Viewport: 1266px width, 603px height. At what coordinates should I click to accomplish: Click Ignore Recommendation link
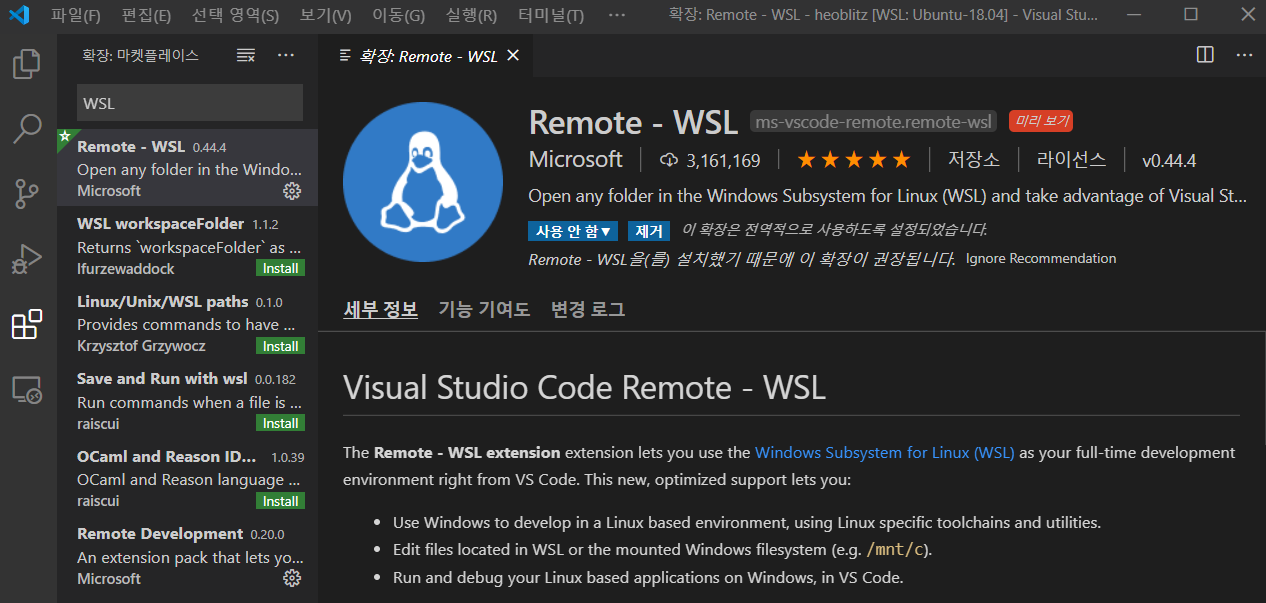(1041, 258)
